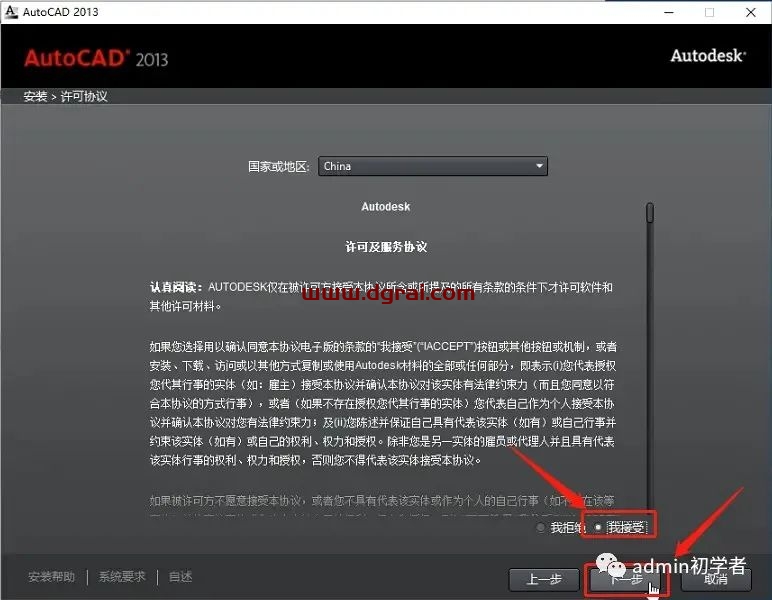Click the 许可协议 breadcrumb item
This screenshot has width=772, height=600.
click(84, 96)
